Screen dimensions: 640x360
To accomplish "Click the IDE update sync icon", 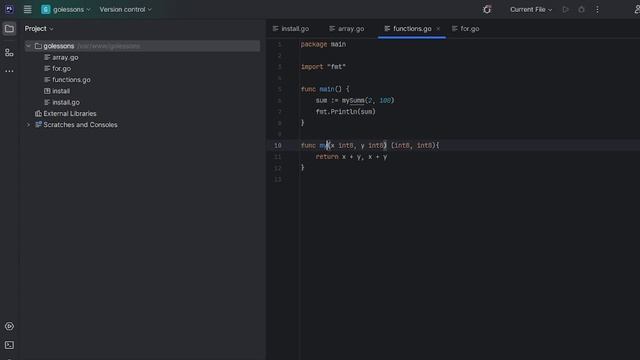I will click(x=487, y=9).
